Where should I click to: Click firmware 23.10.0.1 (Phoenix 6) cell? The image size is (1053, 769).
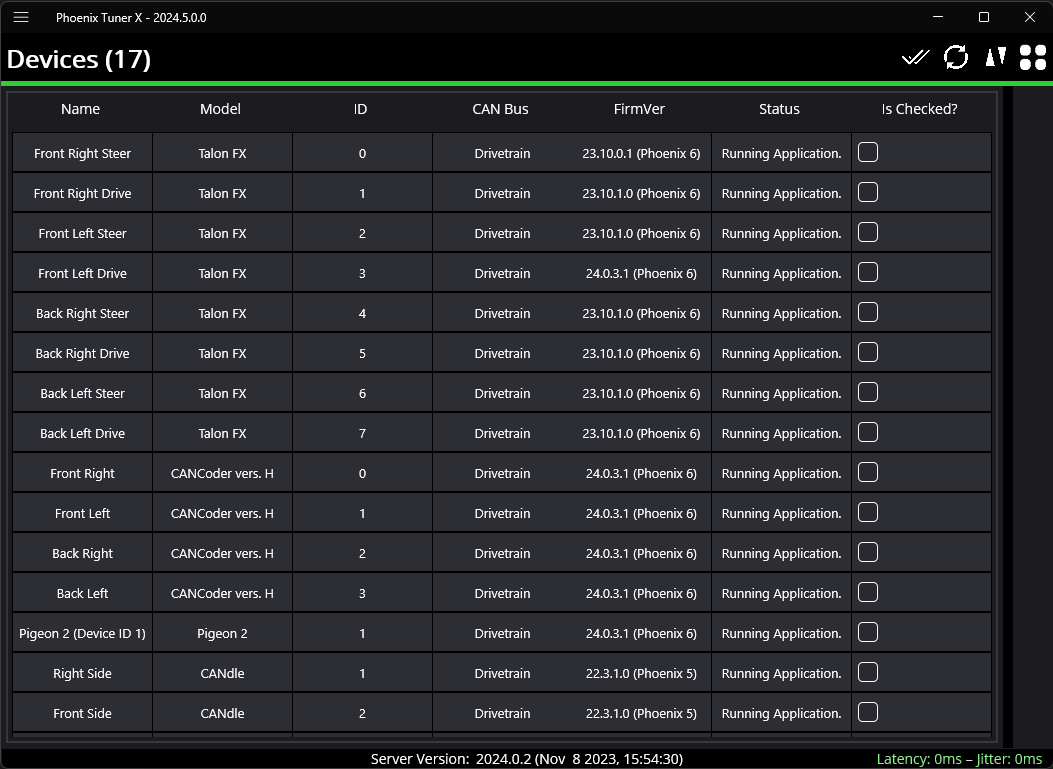point(641,153)
